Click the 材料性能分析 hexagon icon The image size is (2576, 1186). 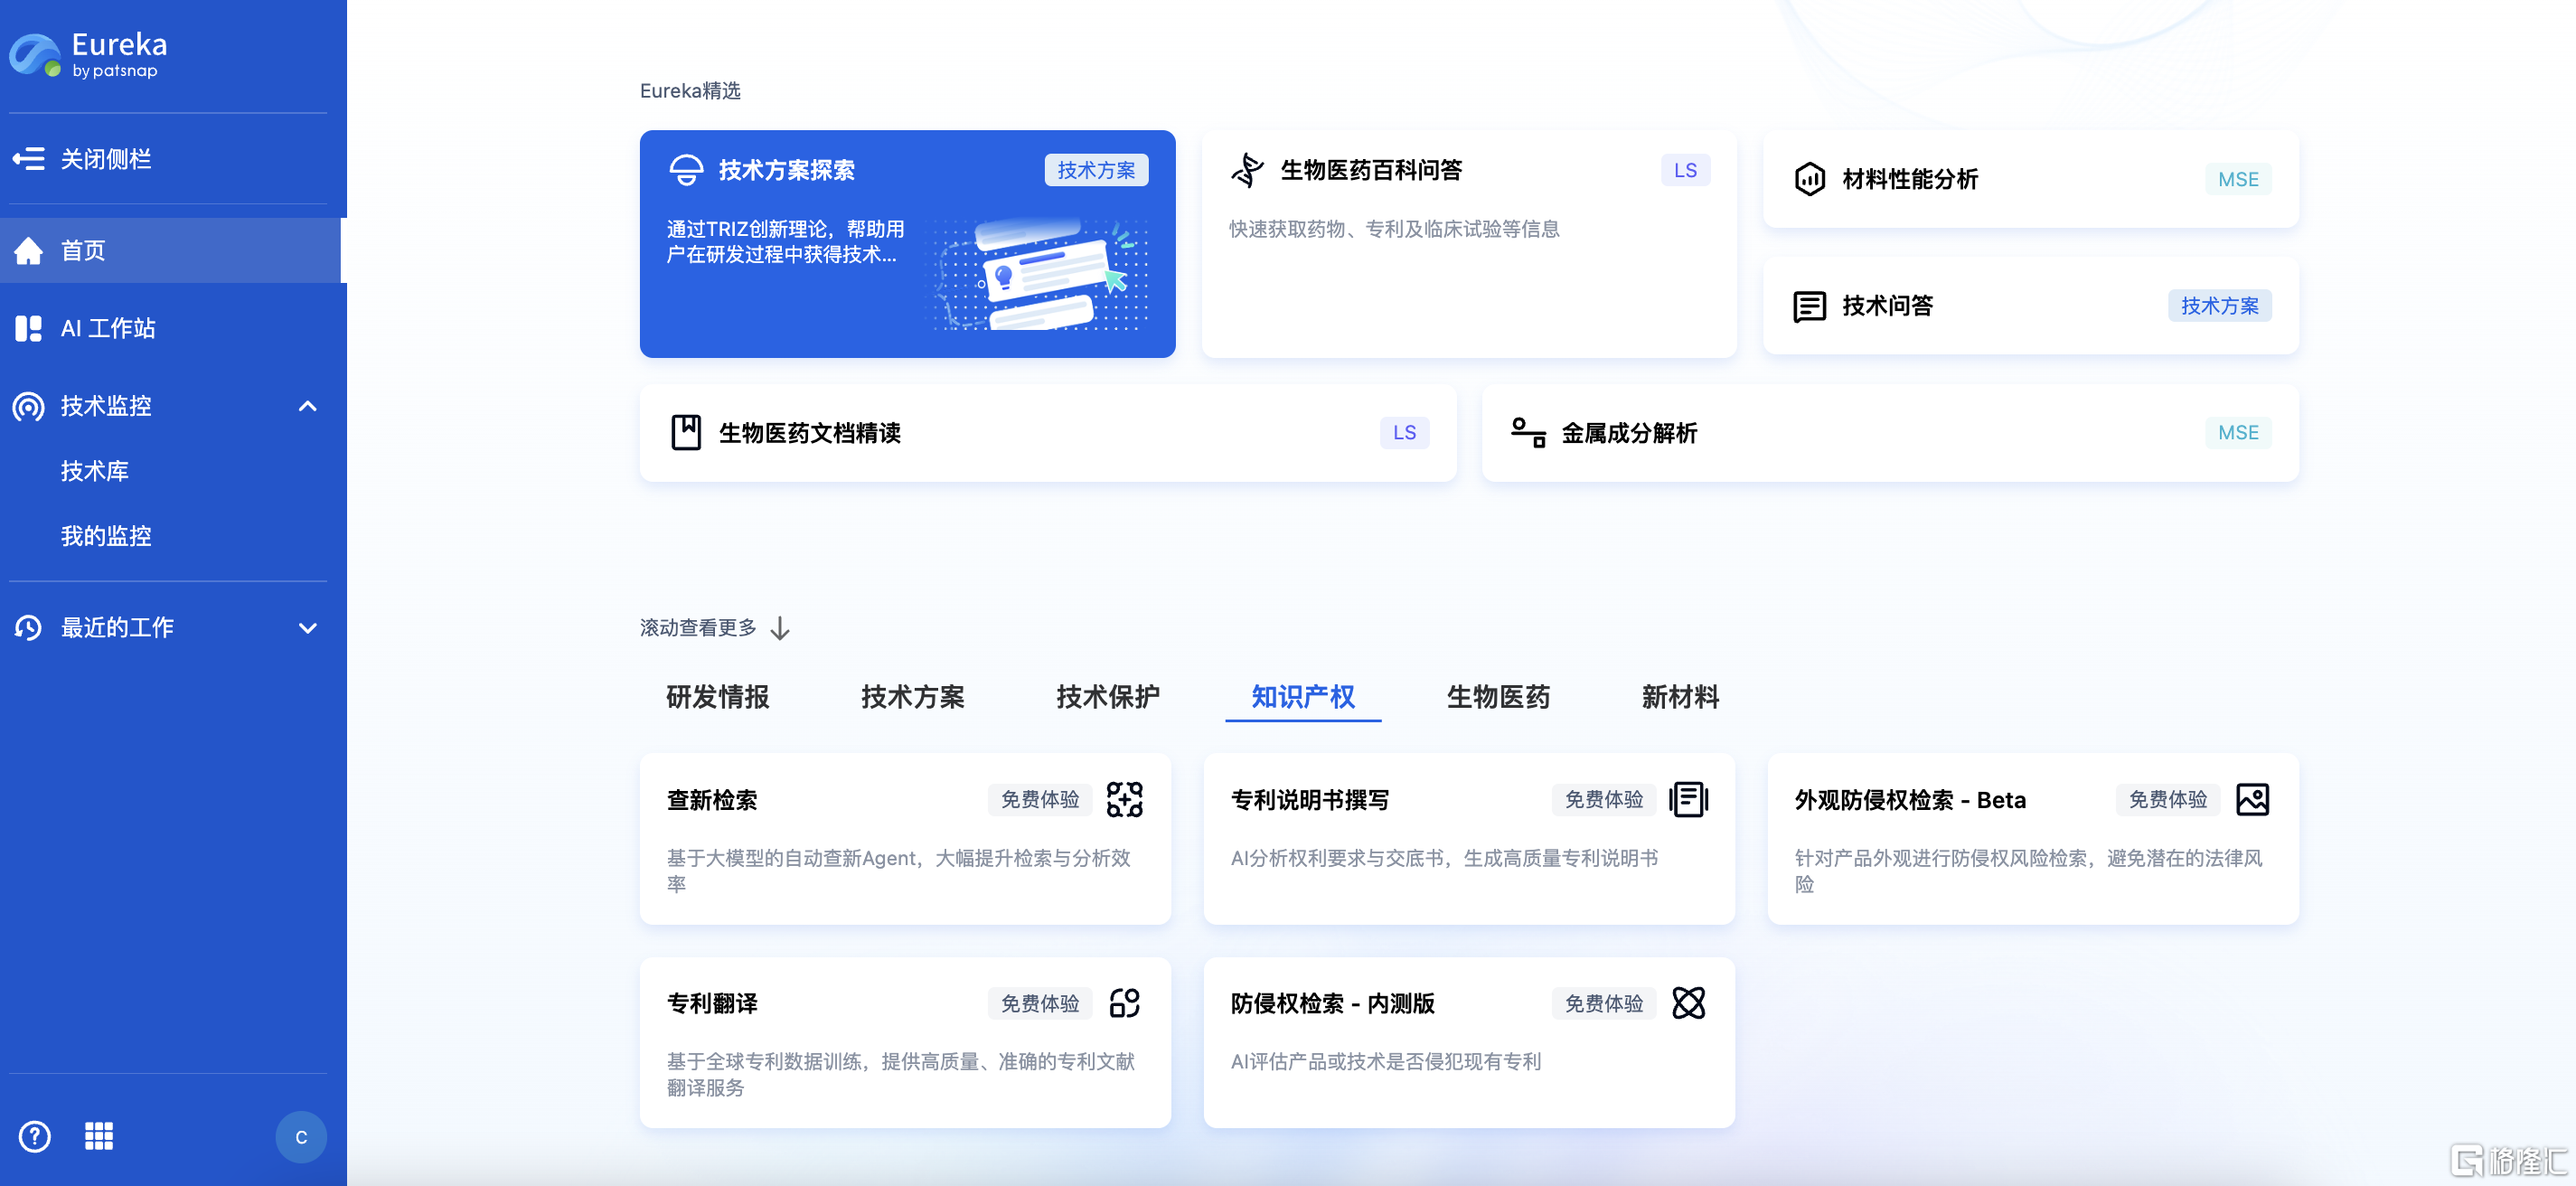(1810, 179)
